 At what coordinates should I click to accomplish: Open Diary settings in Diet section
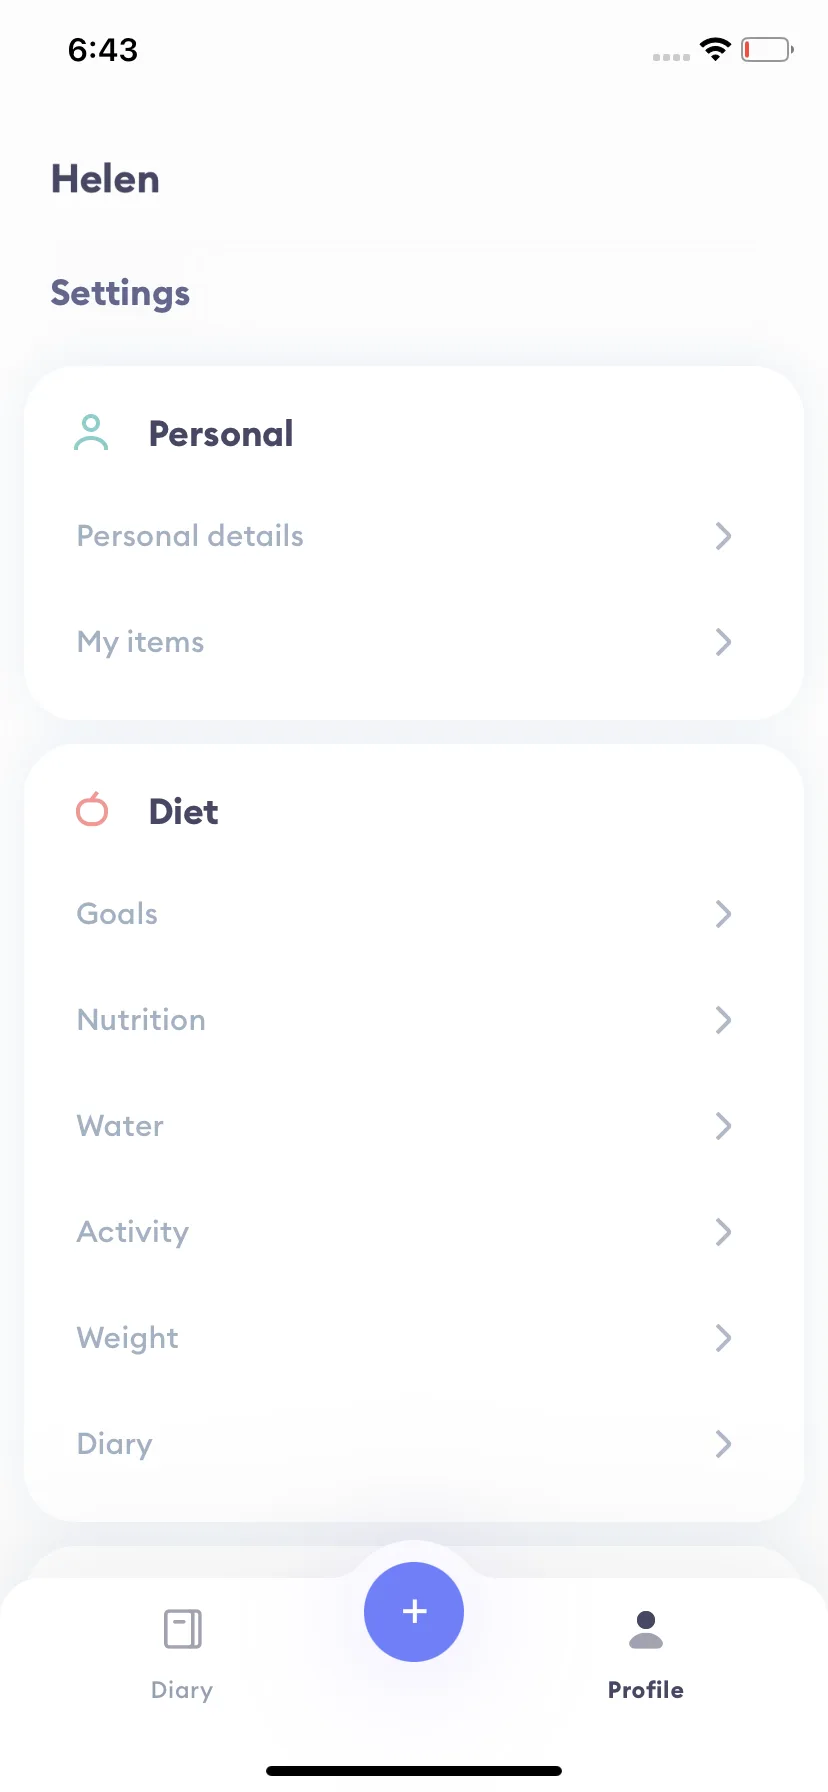point(414,1444)
